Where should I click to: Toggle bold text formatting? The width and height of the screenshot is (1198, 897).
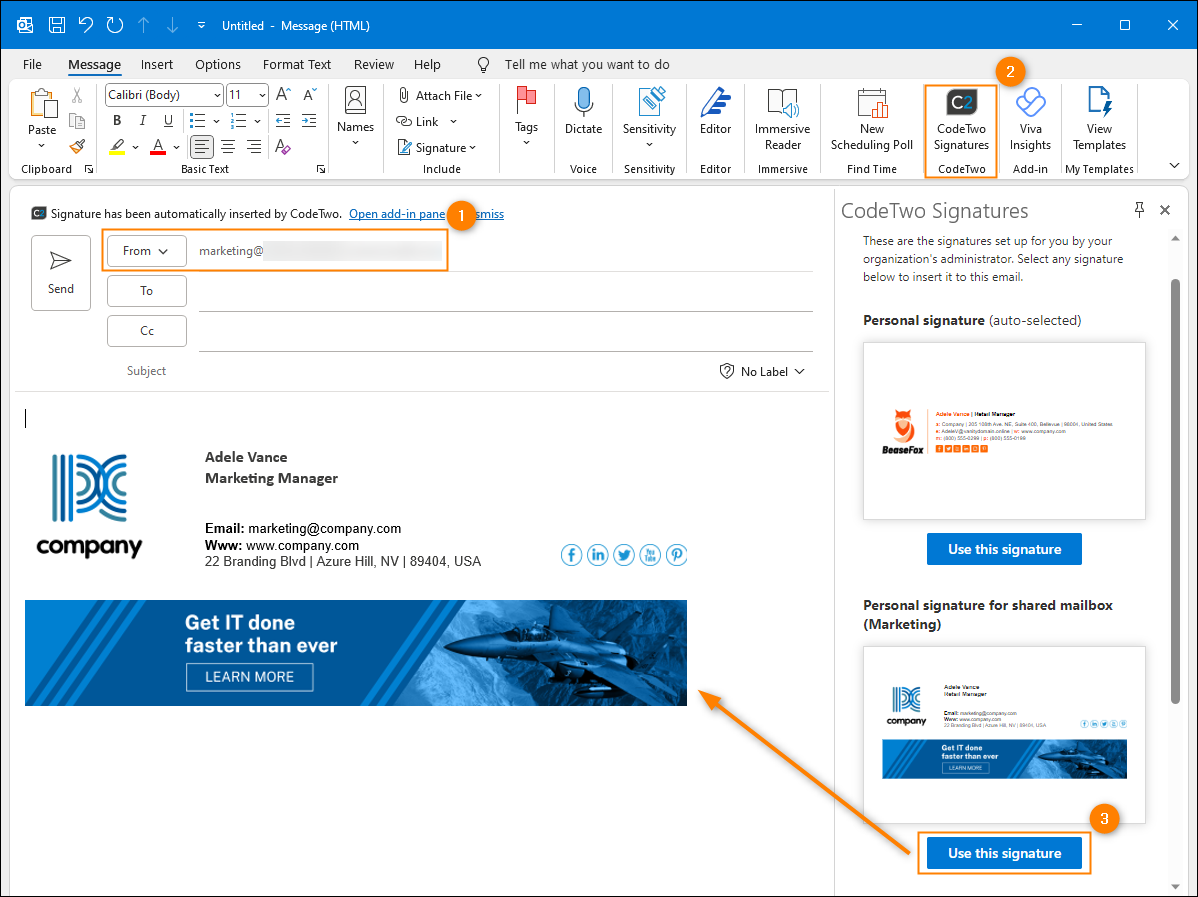(x=117, y=119)
